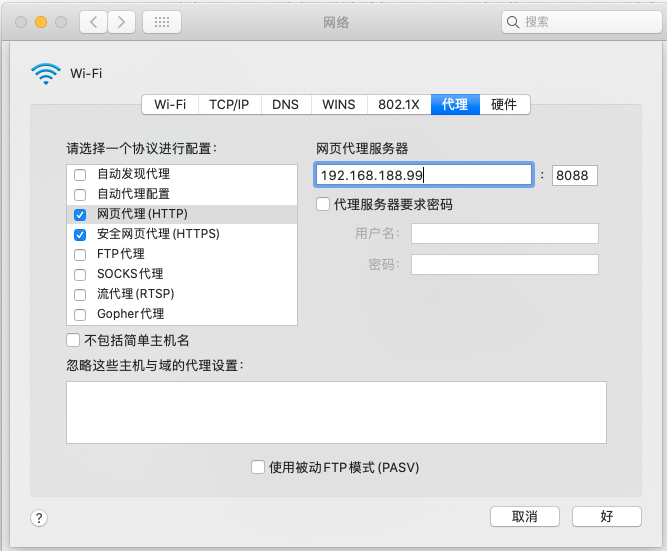
Task: Enable 代理服务器要求密码 checkbox
Action: pos(323,204)
